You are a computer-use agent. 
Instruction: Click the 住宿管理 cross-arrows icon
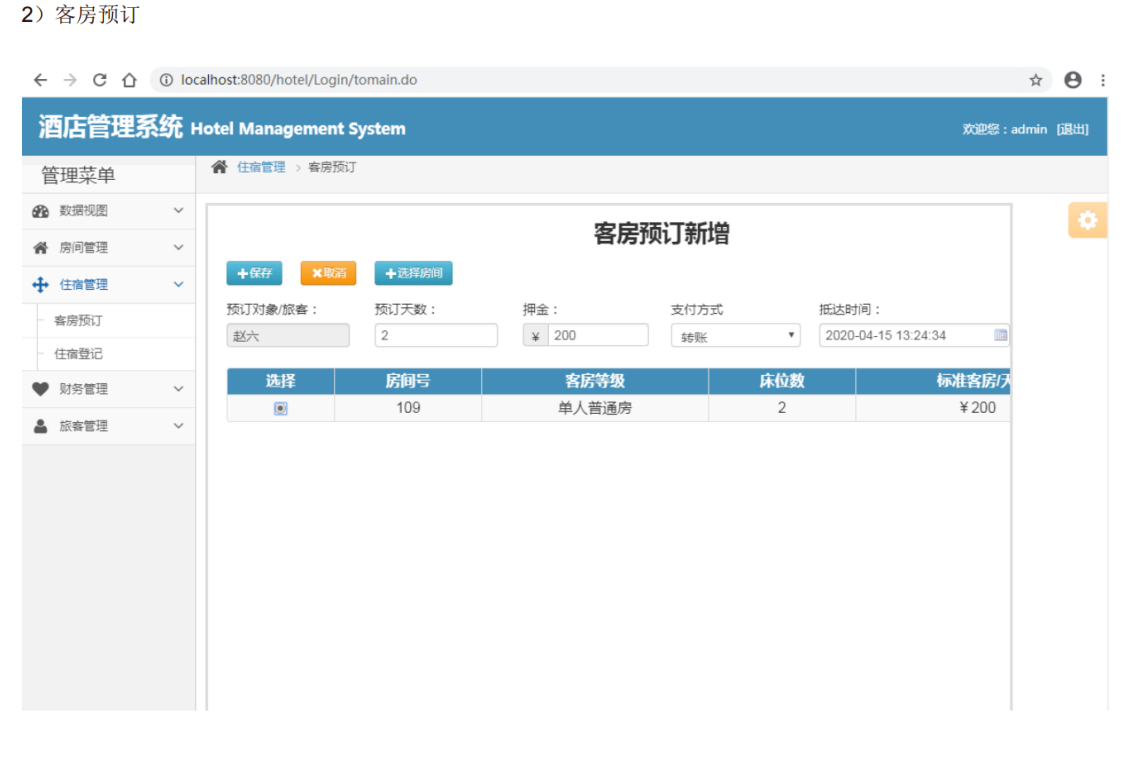[x=41, y=285]
